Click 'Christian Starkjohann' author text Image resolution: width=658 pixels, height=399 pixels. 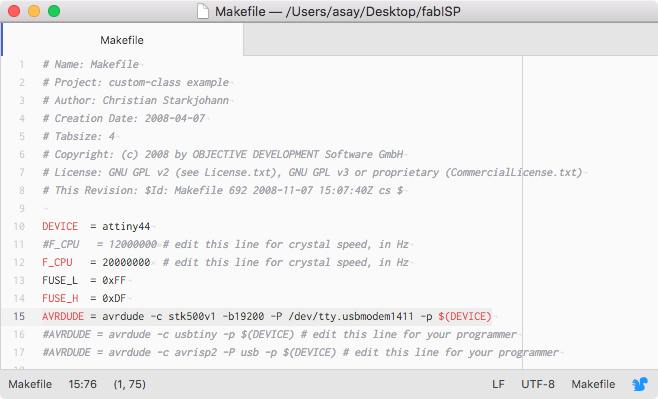point(165,101)
